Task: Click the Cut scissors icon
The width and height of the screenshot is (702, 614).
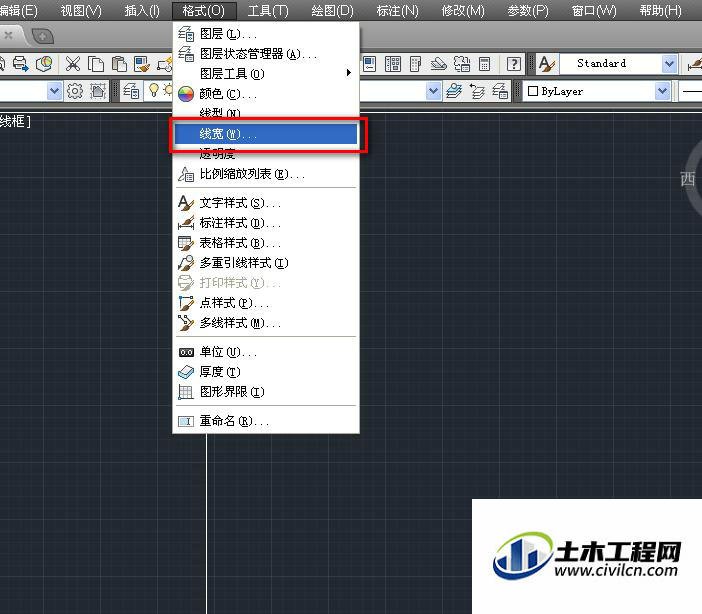Action: coord(73,64)
